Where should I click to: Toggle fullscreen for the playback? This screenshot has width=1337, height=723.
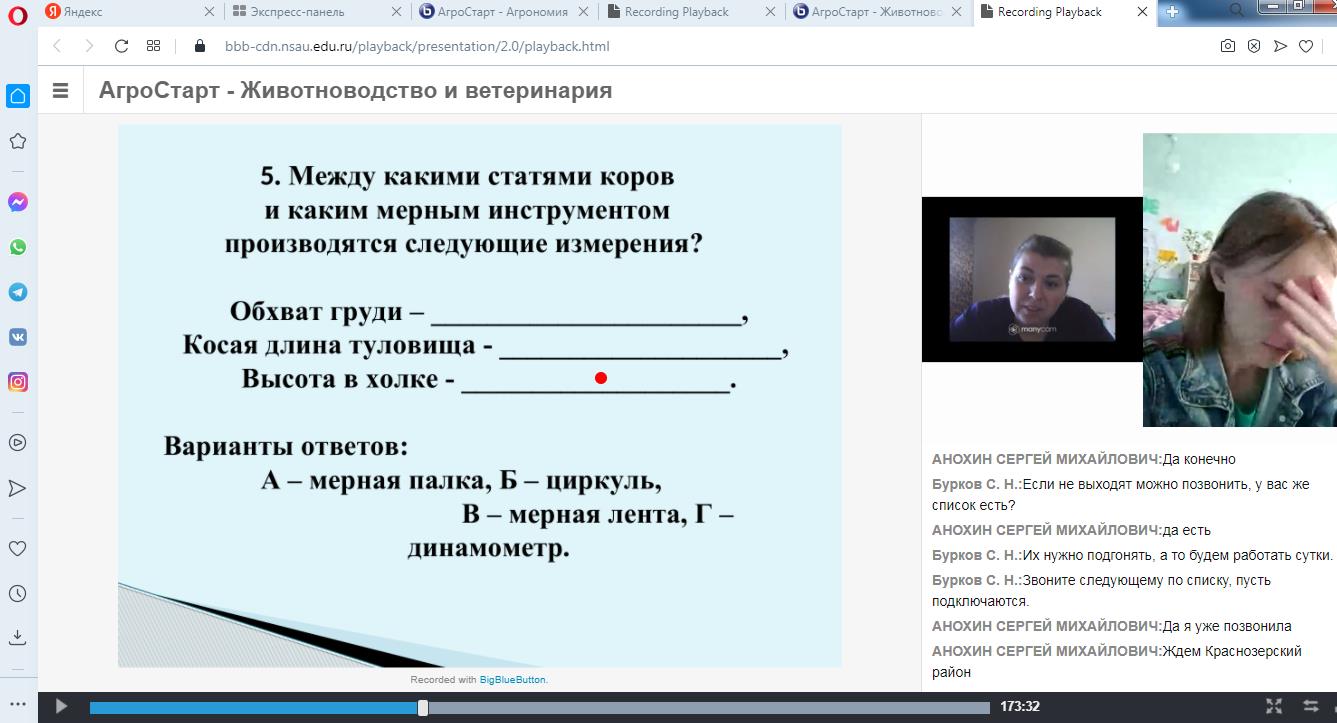pyautogui.click(x=1273, y=706)
